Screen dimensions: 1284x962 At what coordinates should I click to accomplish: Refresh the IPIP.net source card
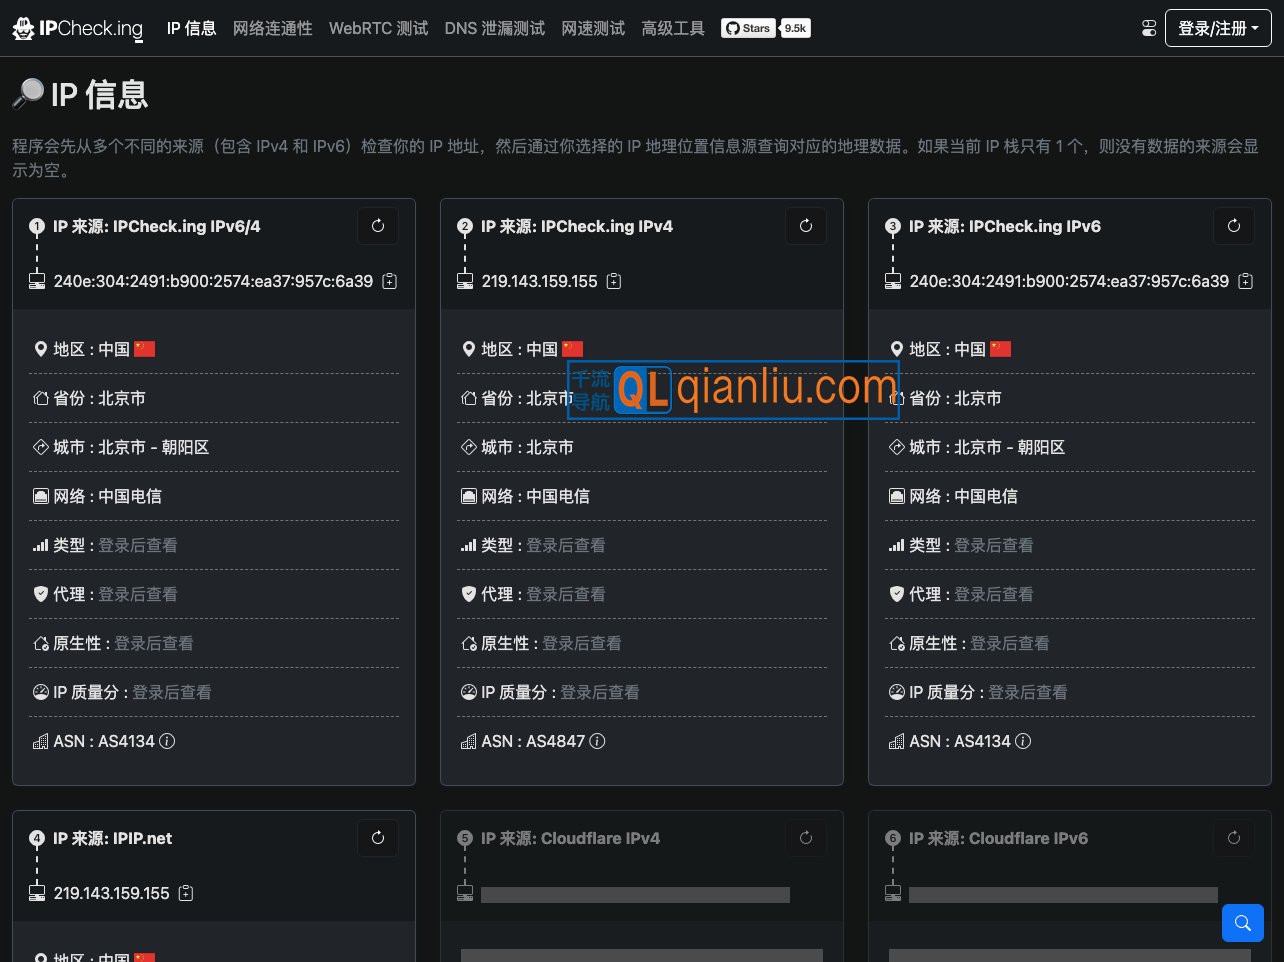(378, 838)
